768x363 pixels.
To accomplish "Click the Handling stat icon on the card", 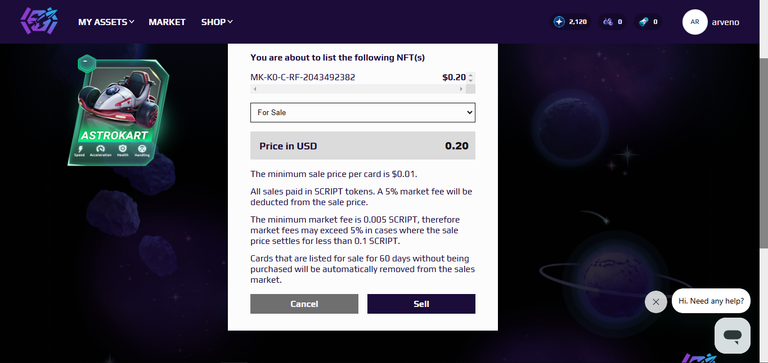I will point(143,148).
